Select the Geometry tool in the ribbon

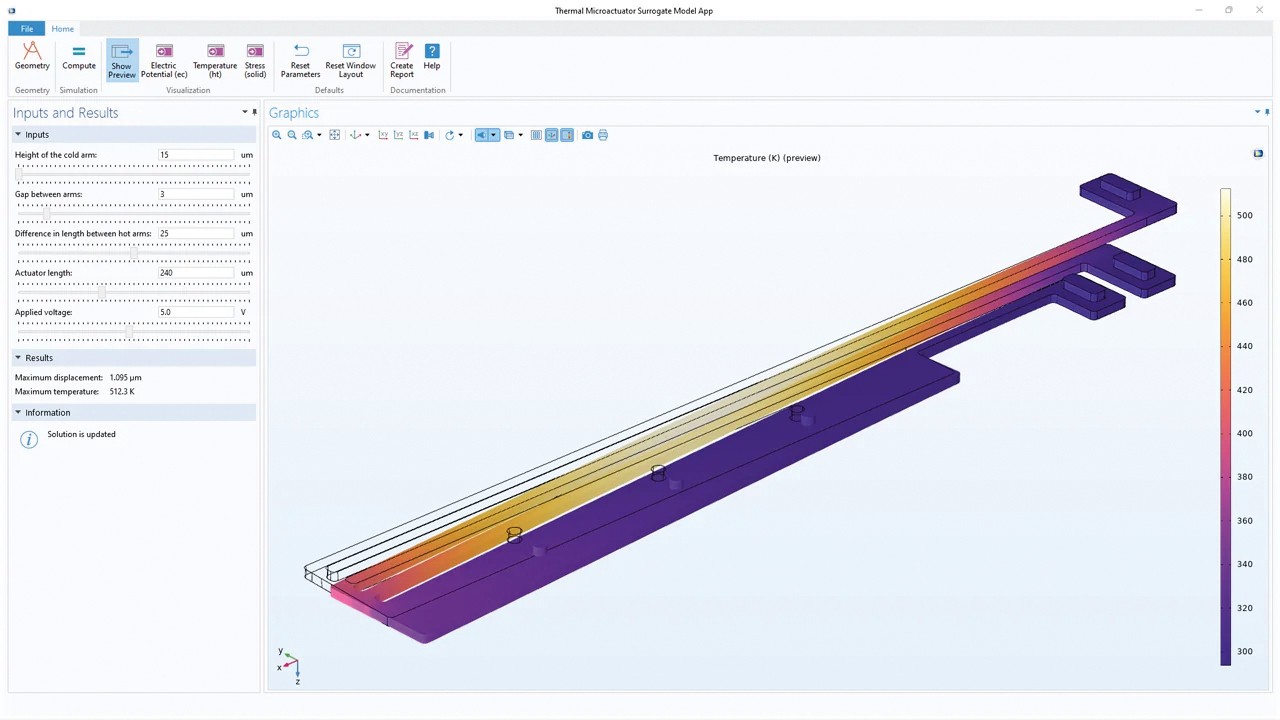coord(32,57)
